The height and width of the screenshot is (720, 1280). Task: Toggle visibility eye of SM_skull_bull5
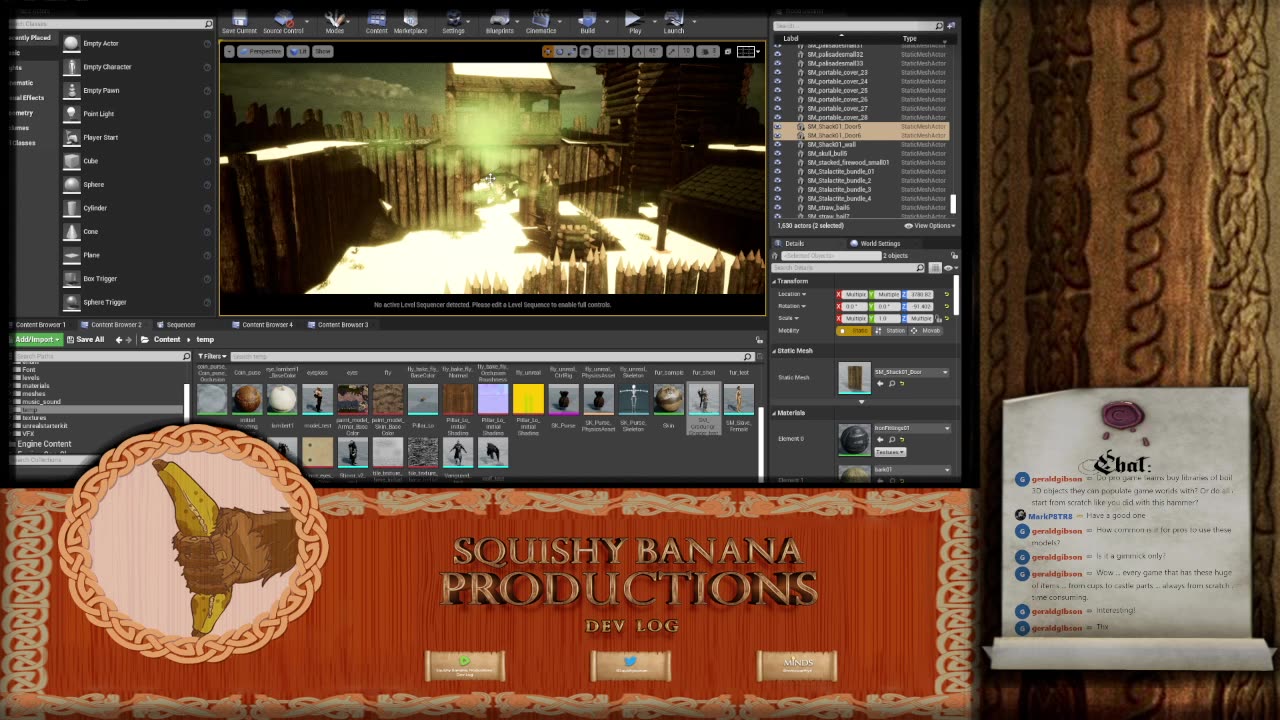[778, 154]
